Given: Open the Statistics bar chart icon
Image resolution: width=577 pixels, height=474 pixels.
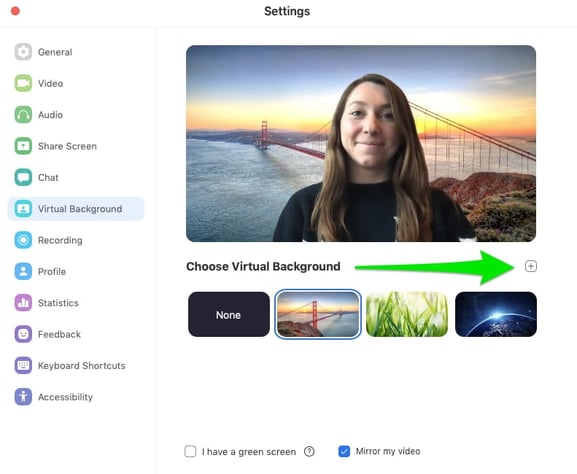Looking at the screenshot, I should (x=23, y=303).
